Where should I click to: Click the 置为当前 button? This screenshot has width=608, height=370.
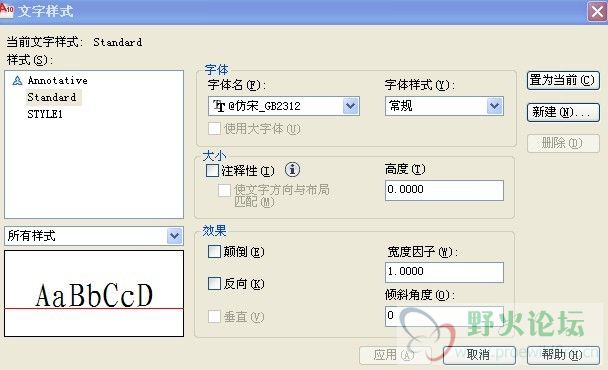(x=563, y=80)
